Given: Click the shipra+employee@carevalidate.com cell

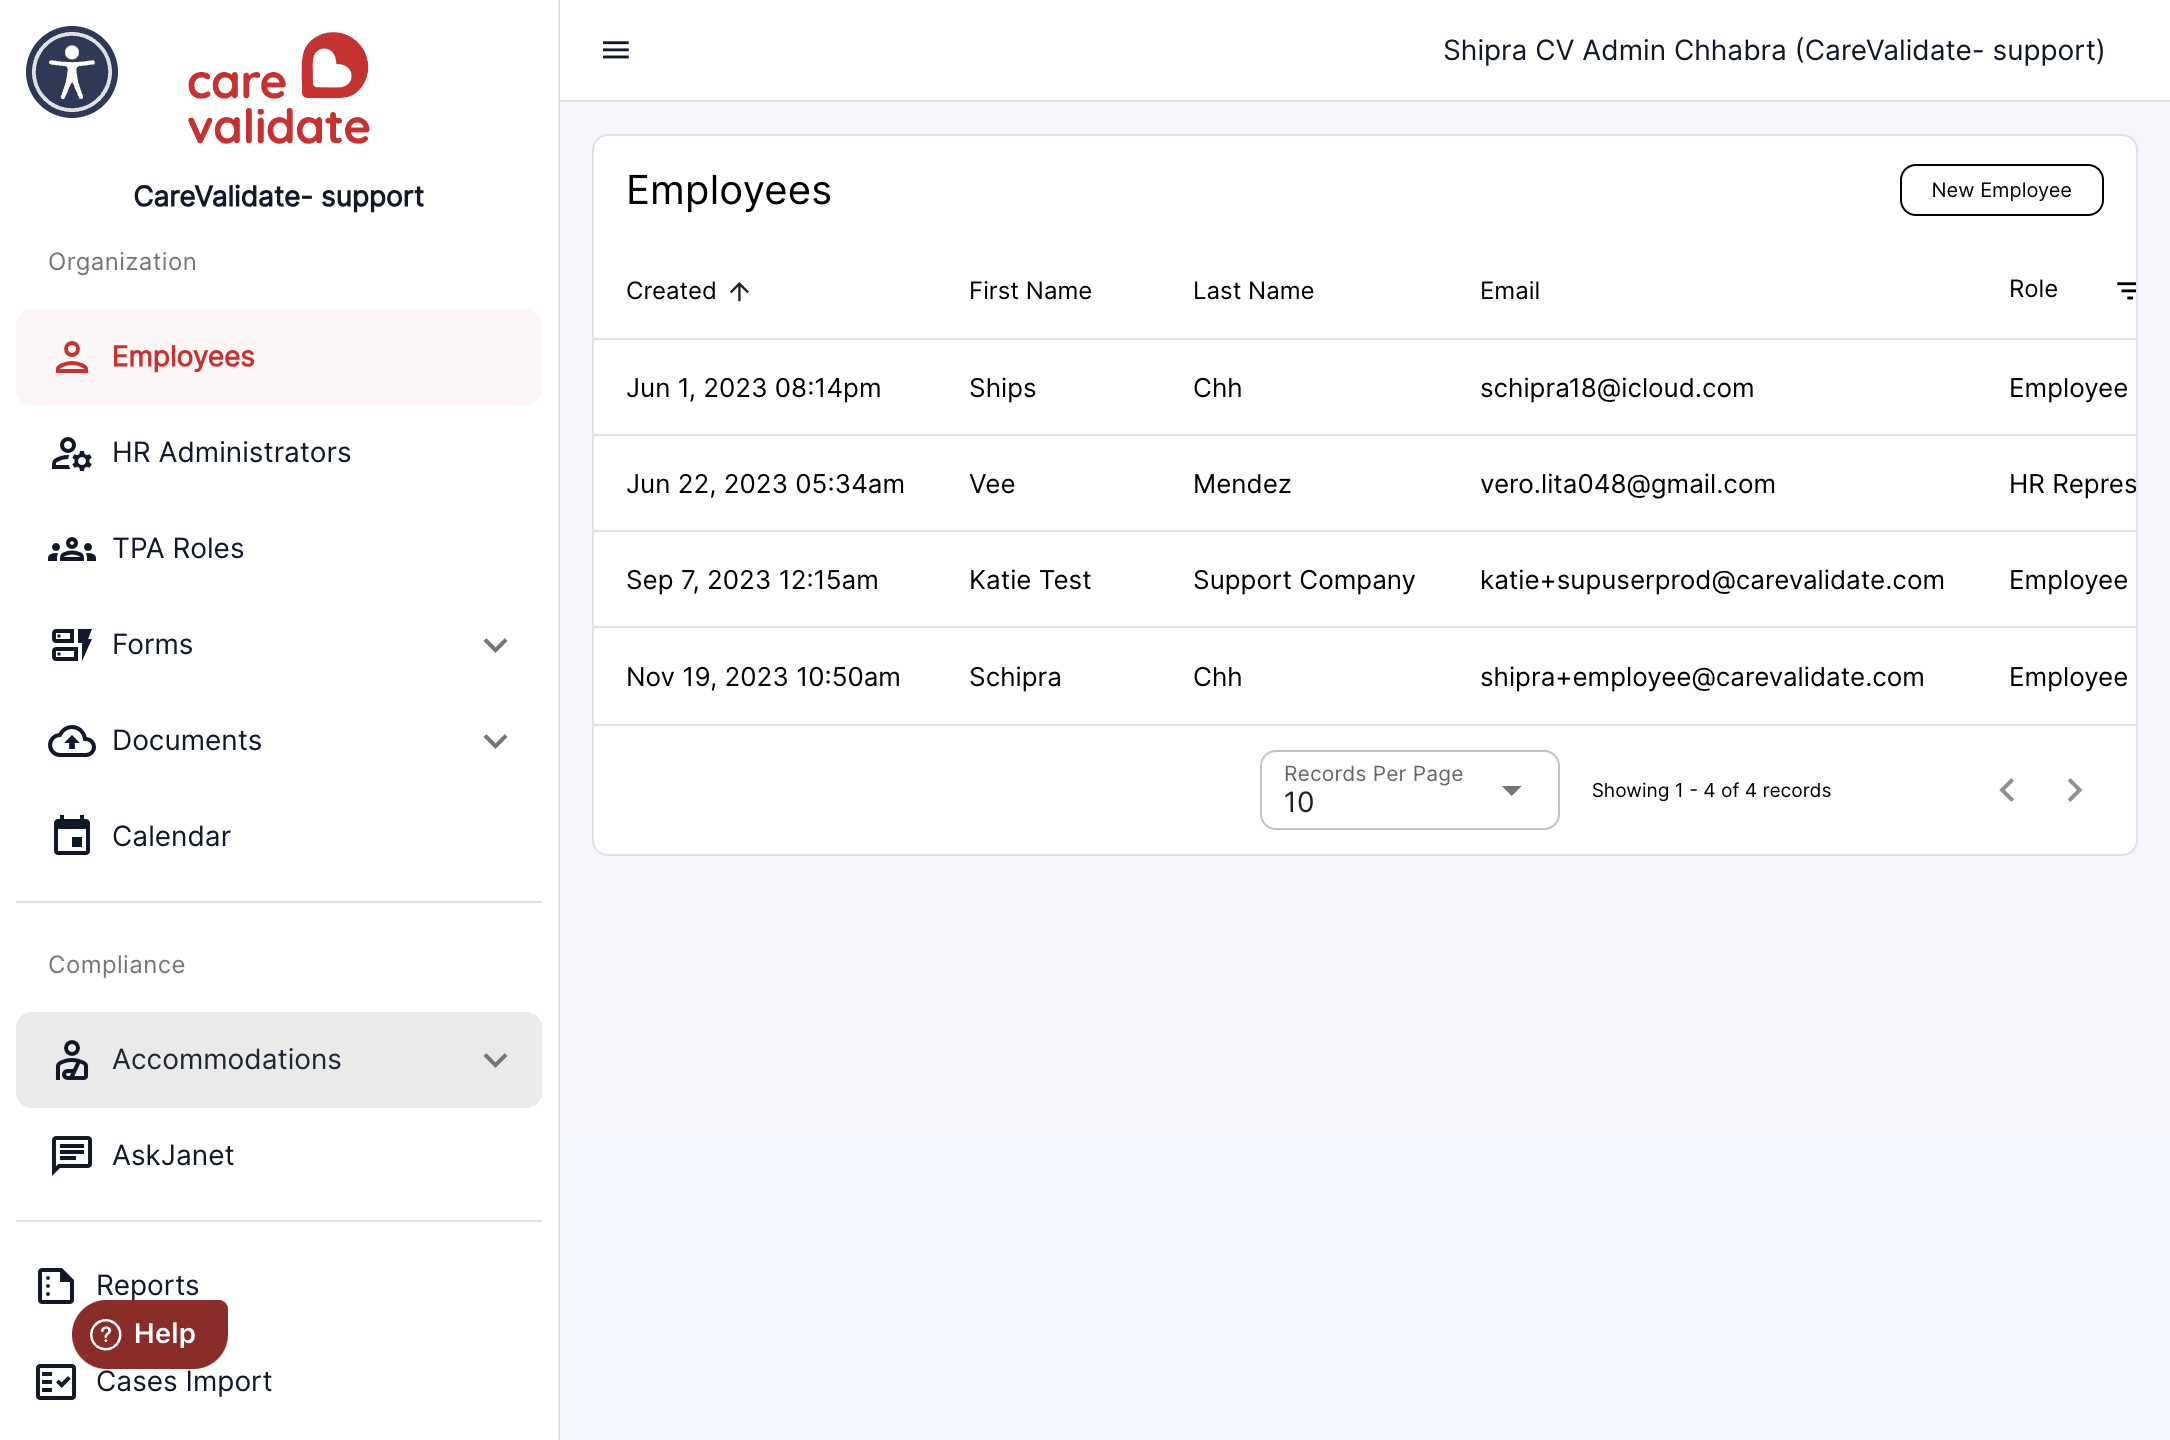Looking at the screenshot, I should pyautogui.click(x=1702, y=677).
